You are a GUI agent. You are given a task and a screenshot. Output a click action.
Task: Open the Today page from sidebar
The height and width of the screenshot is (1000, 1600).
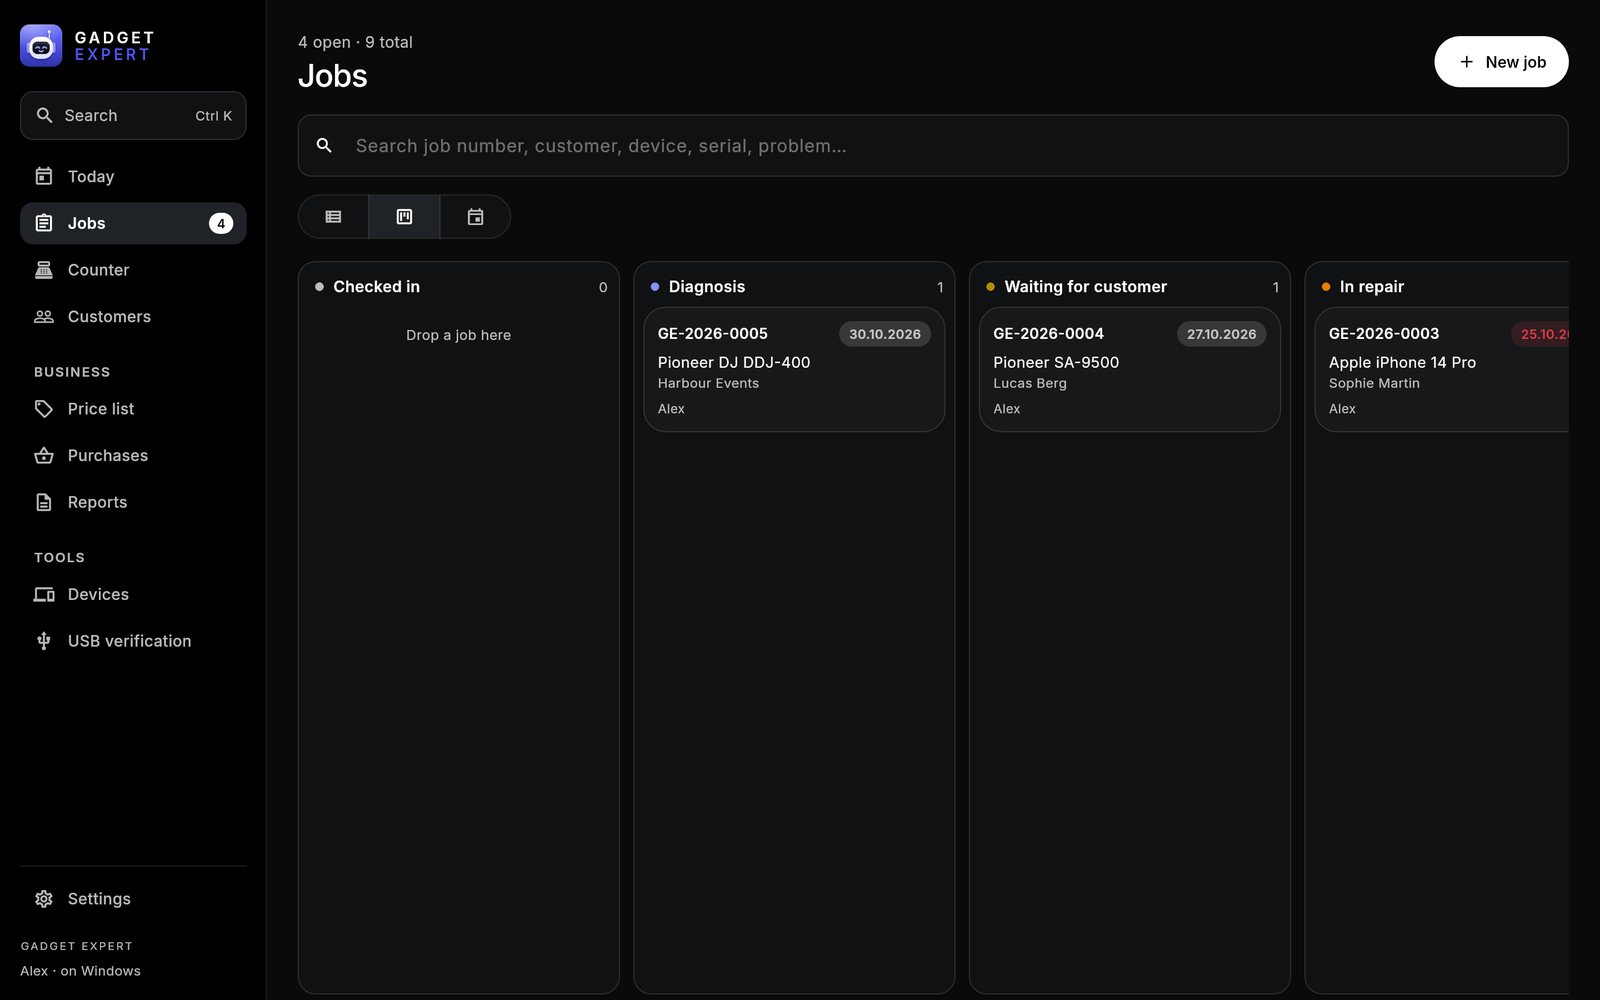point(133,176)
